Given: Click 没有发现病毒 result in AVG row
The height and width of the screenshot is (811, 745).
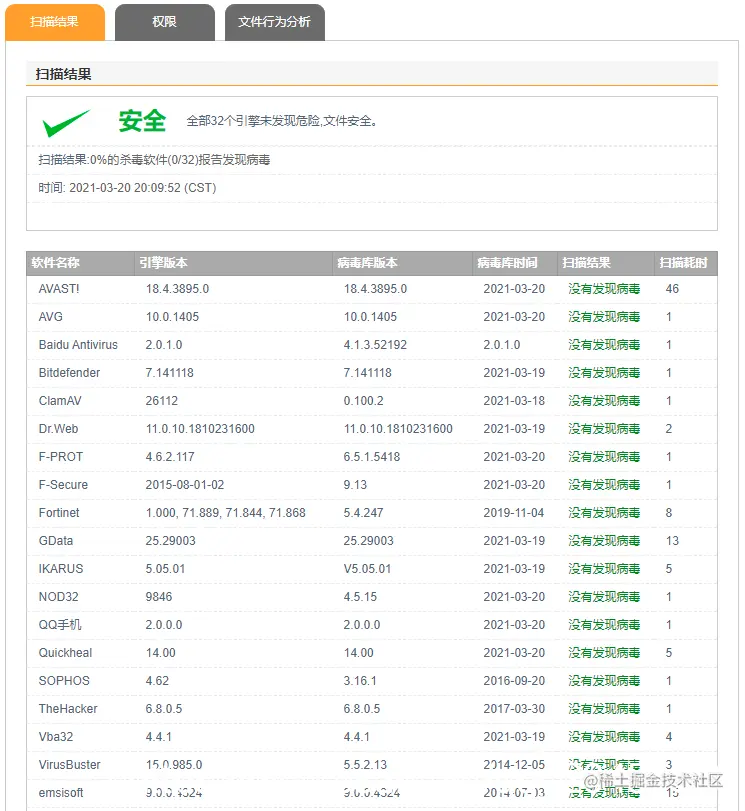Looking at the screenshot, I should click(x=604, y=317).
